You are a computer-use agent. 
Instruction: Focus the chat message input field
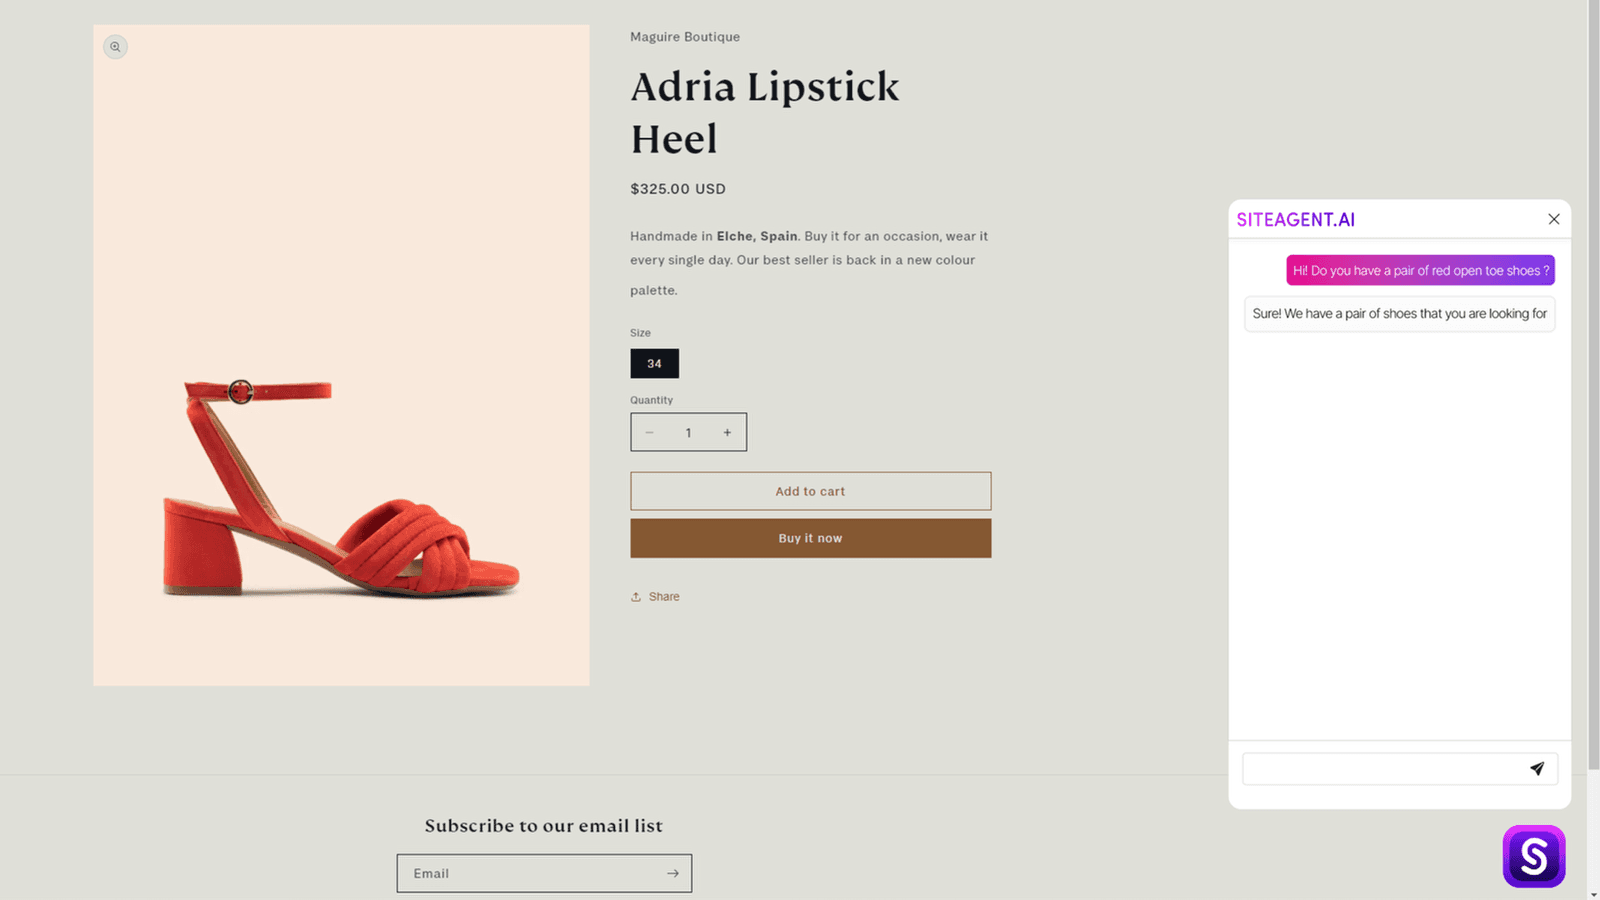point(1383,768)
